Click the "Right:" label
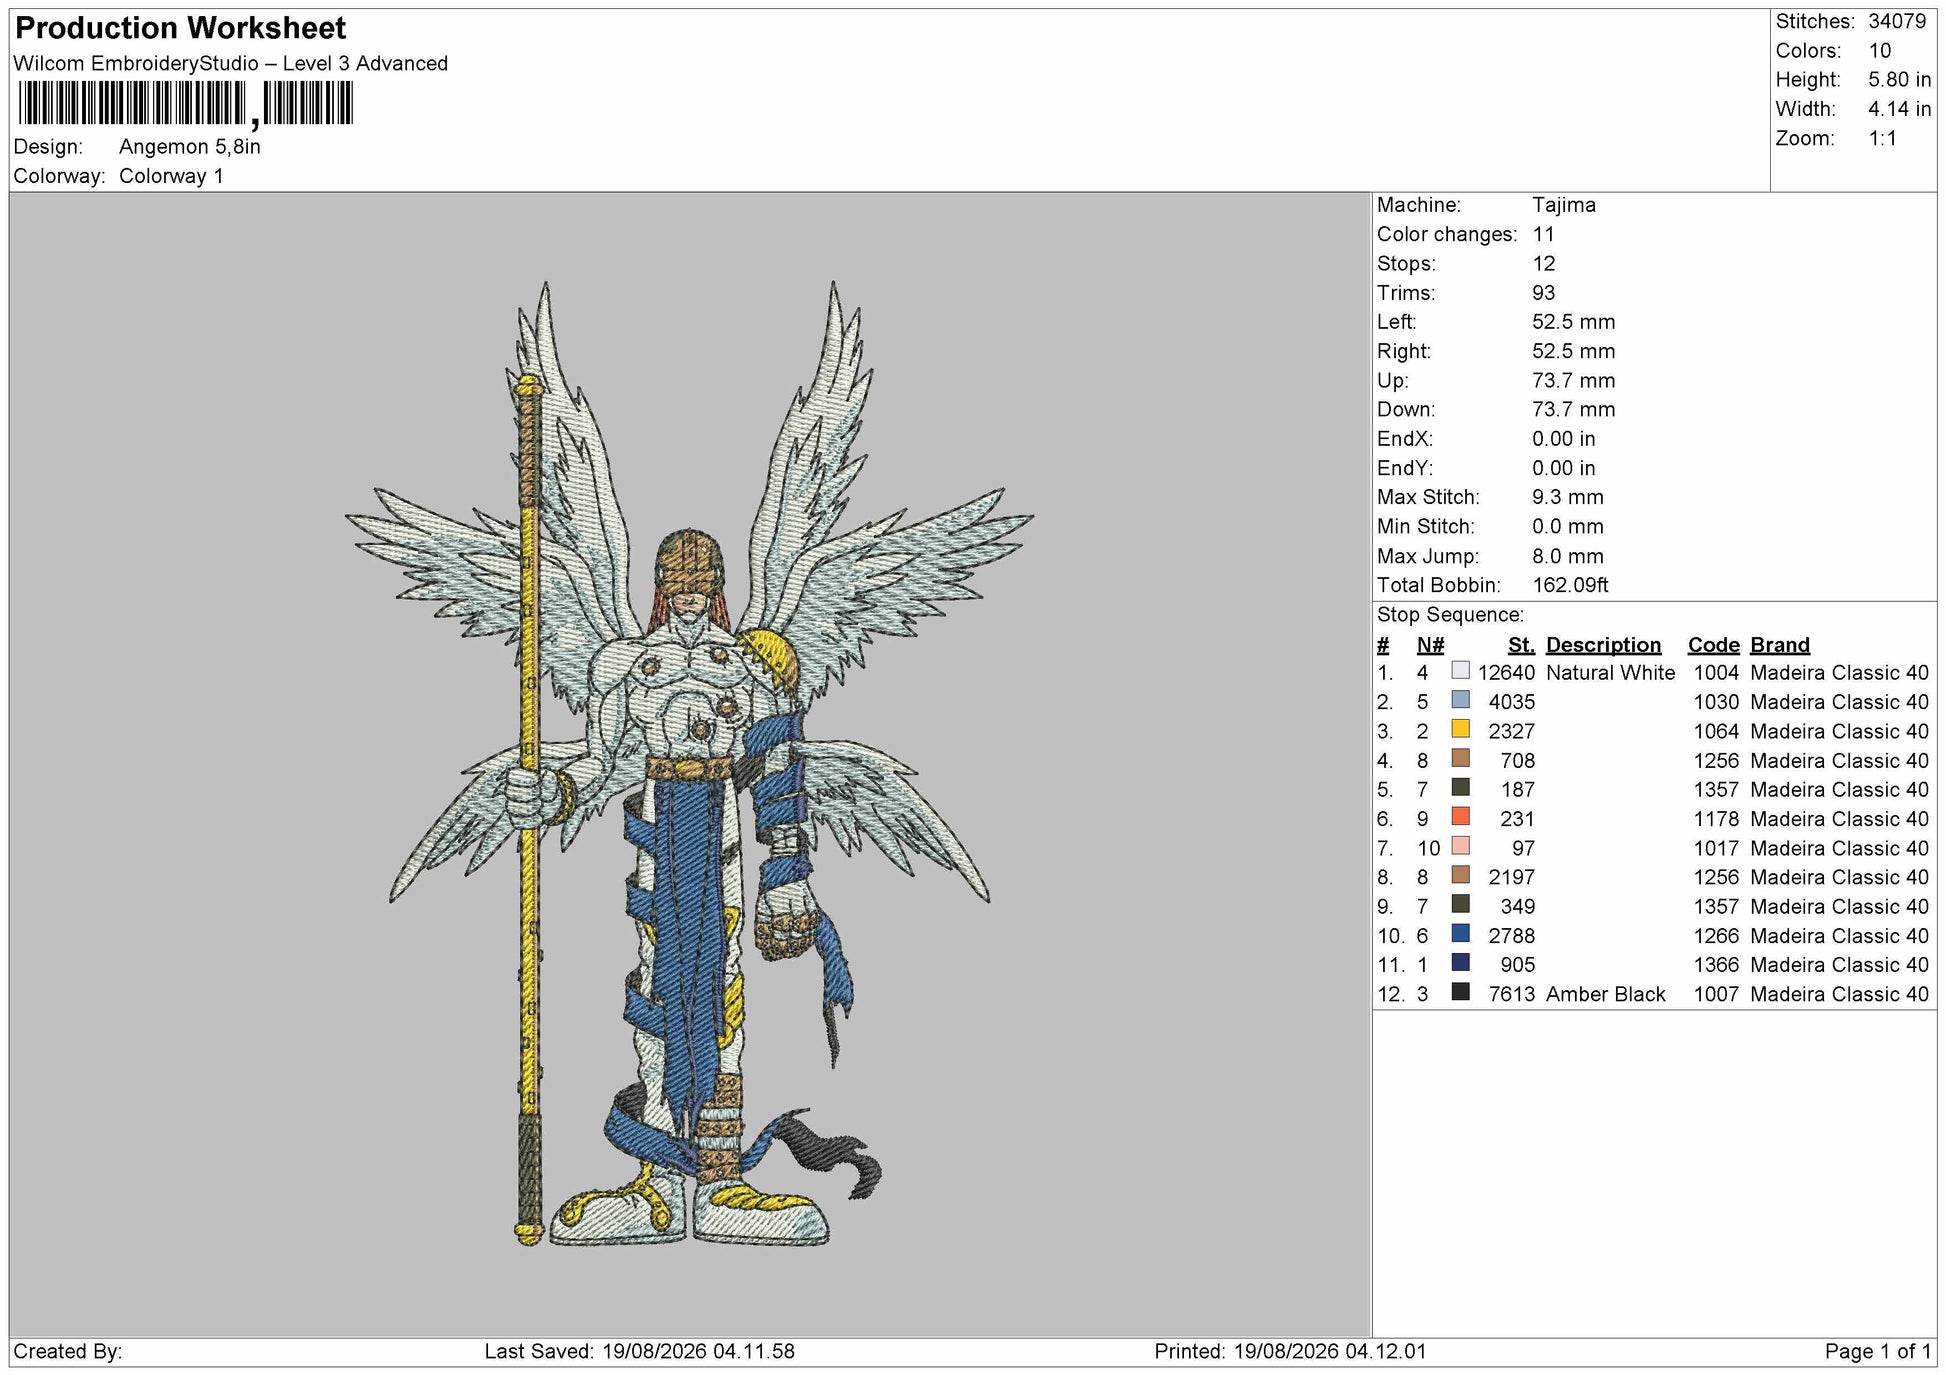 (x=1404, y=351)
